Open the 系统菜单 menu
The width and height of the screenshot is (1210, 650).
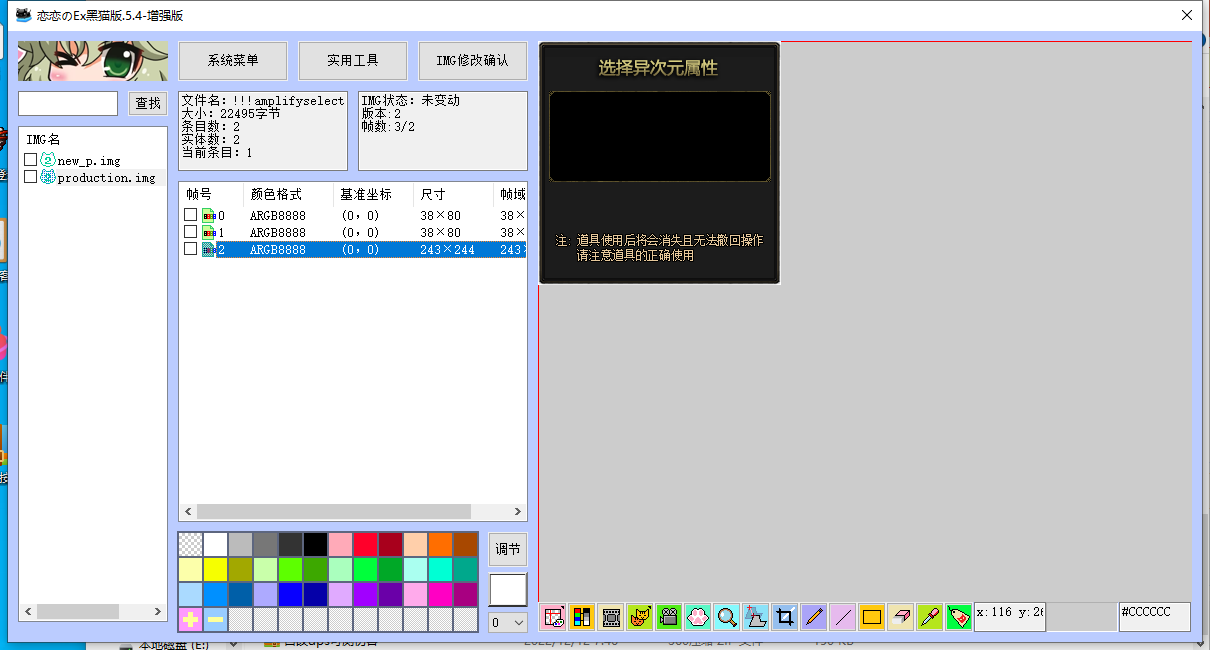pyautogui.click(x=232, y=60)
